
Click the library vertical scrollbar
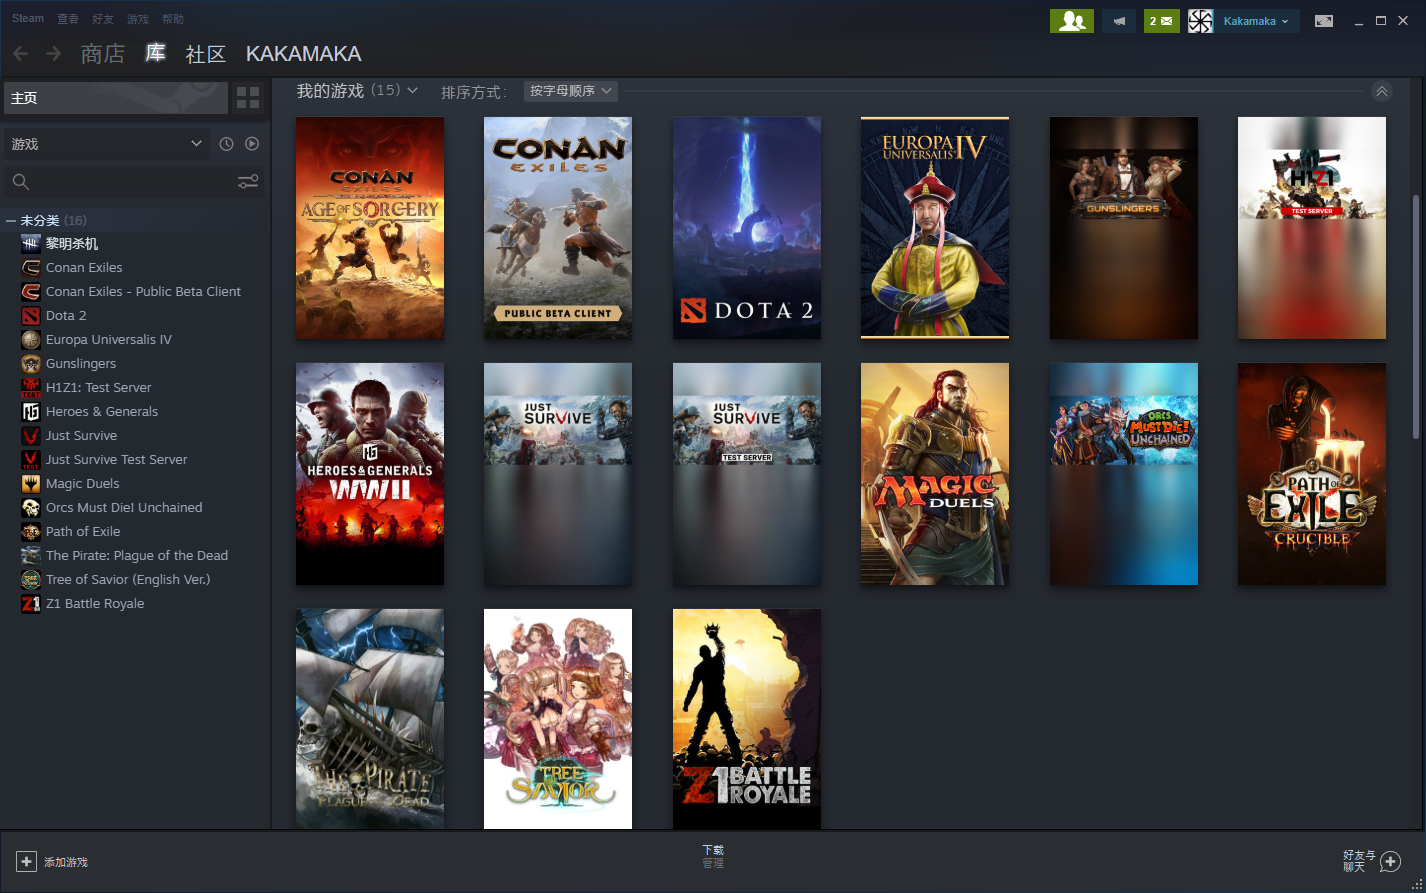coord(1415,316)
